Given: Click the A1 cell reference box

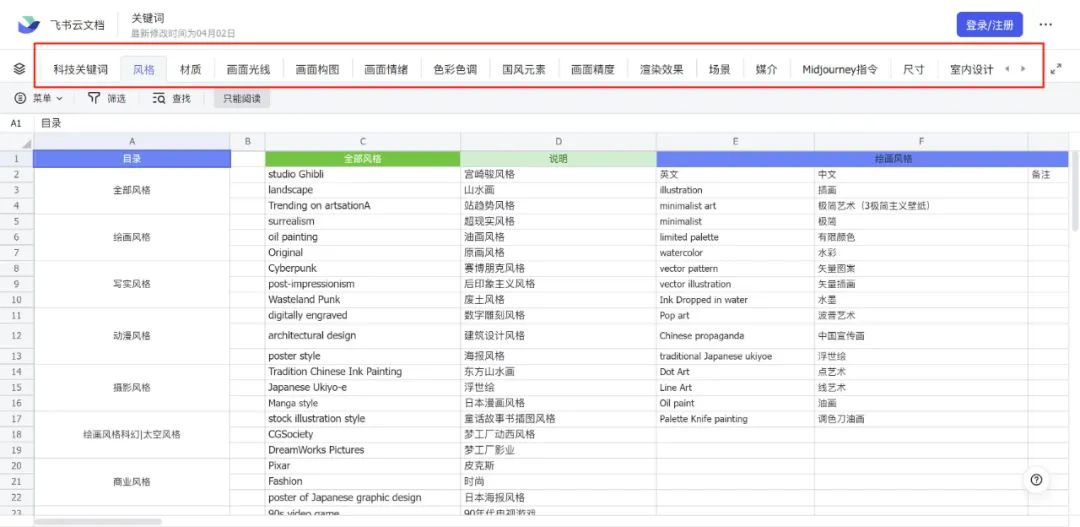Looking at the screenshot, I should [x=17, y=123].
